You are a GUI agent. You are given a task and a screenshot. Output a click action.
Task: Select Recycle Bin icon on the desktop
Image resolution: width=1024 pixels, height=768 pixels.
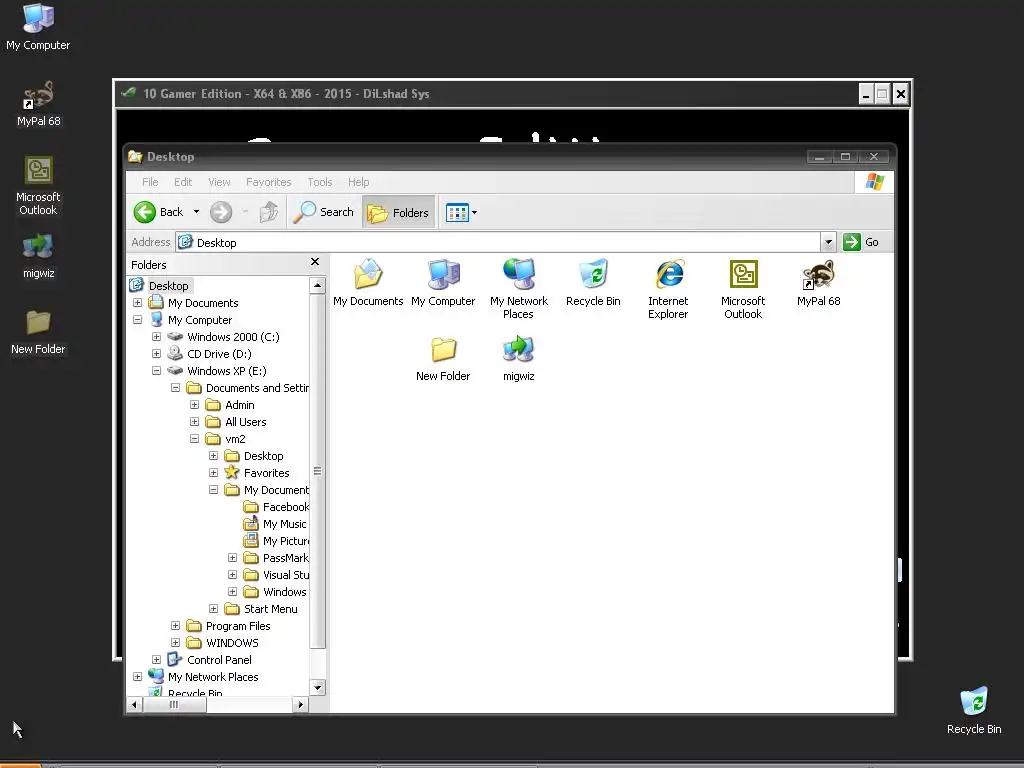point(974,711)
